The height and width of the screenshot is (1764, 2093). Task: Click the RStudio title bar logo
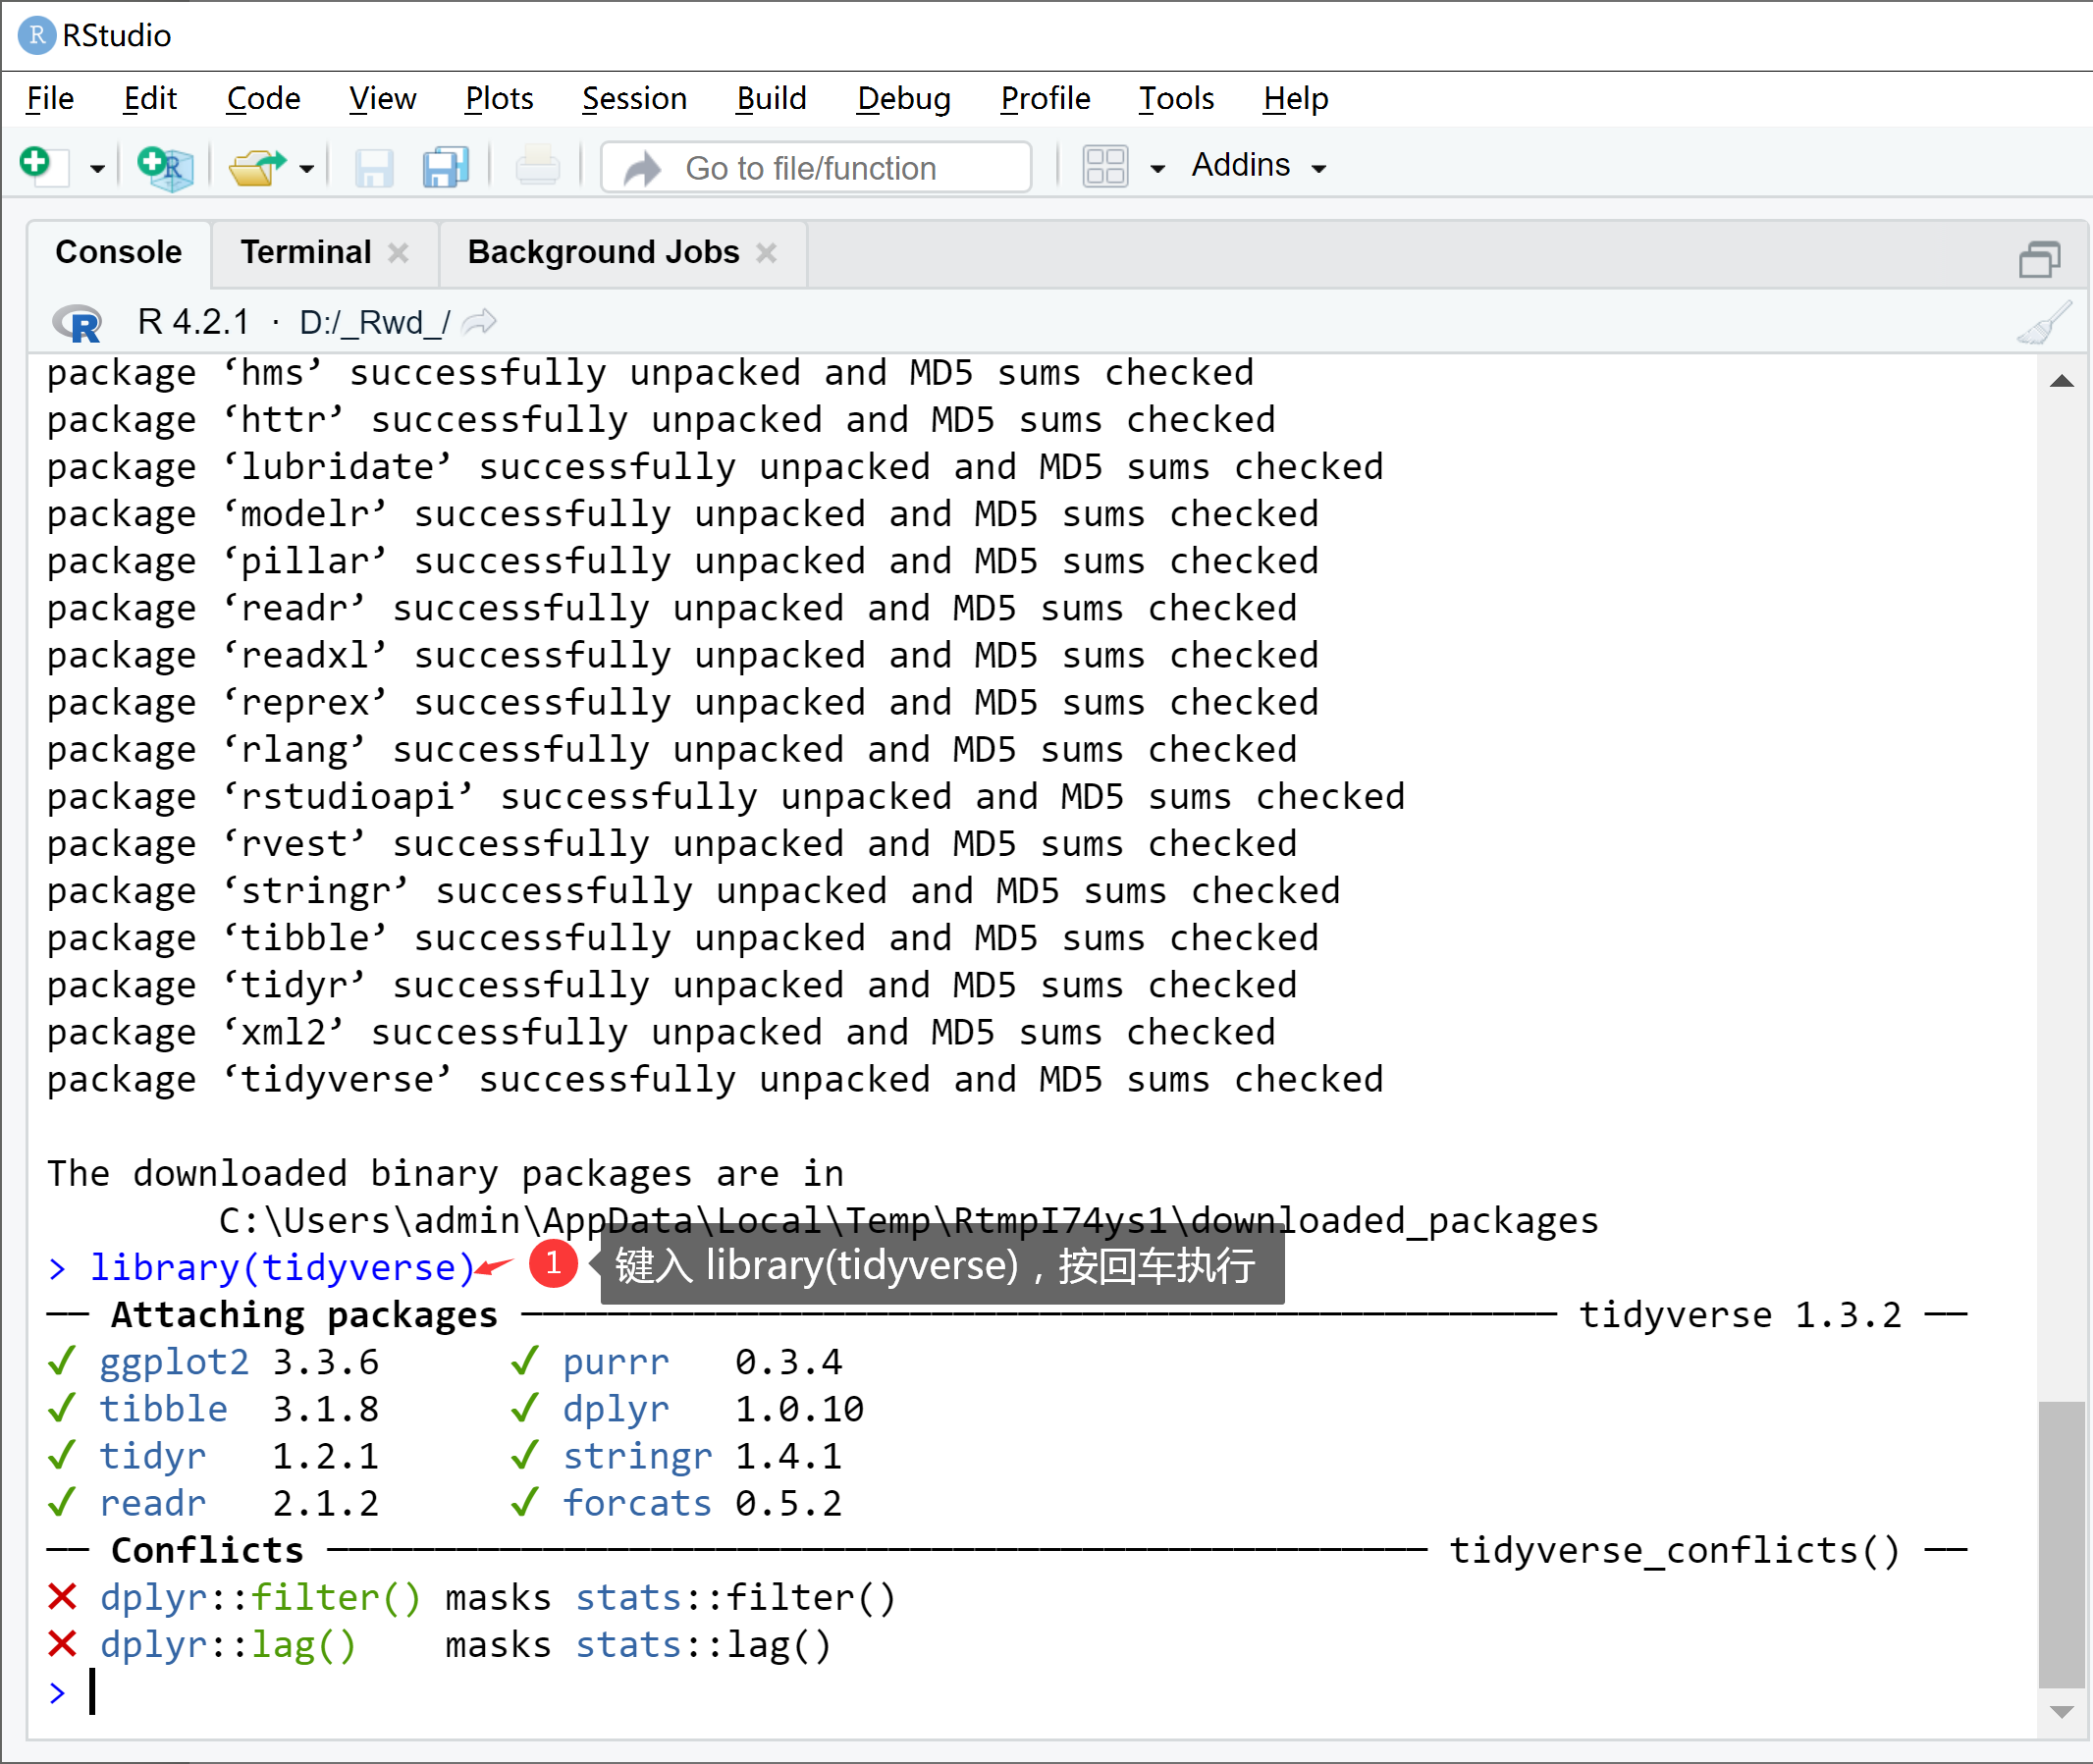click(37, 35)
